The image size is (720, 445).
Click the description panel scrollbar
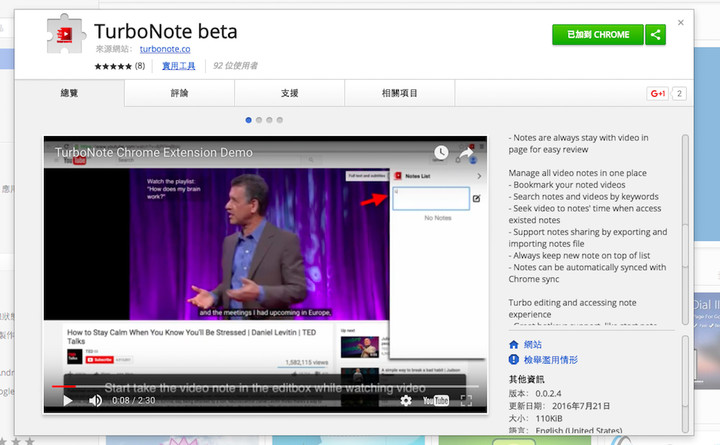click(x=685, y=230)
